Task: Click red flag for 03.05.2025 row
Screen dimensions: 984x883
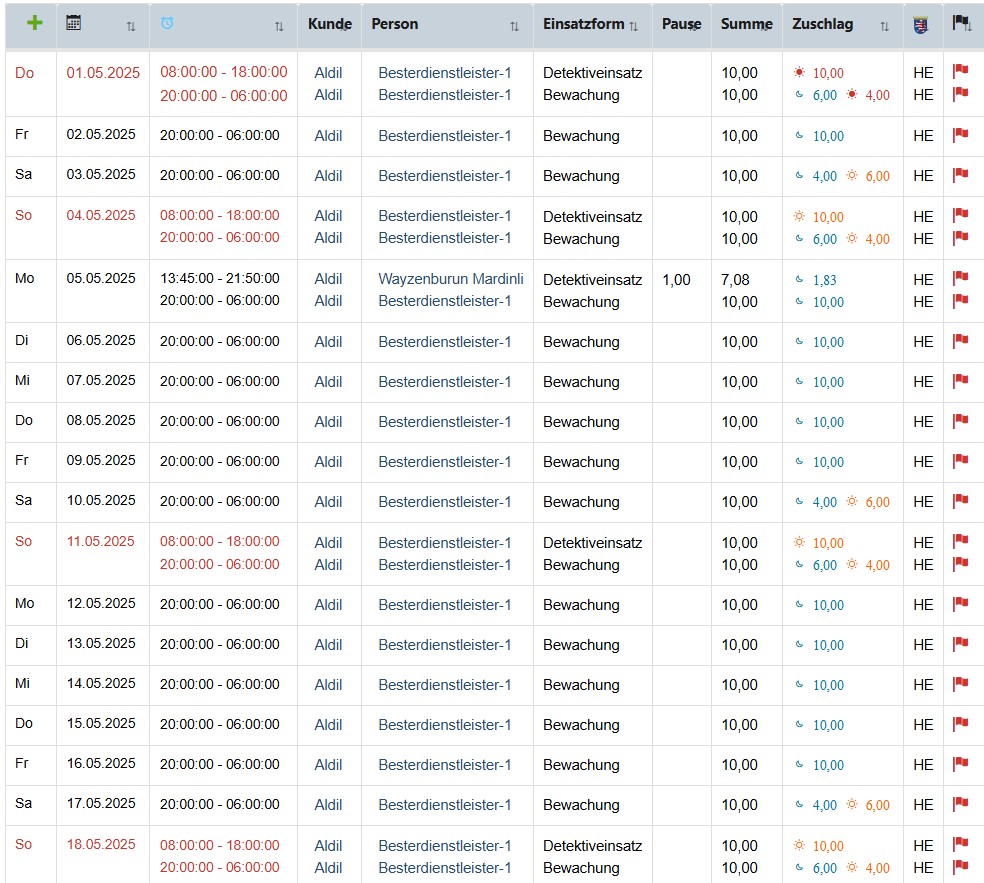Action: pos(960,174)
